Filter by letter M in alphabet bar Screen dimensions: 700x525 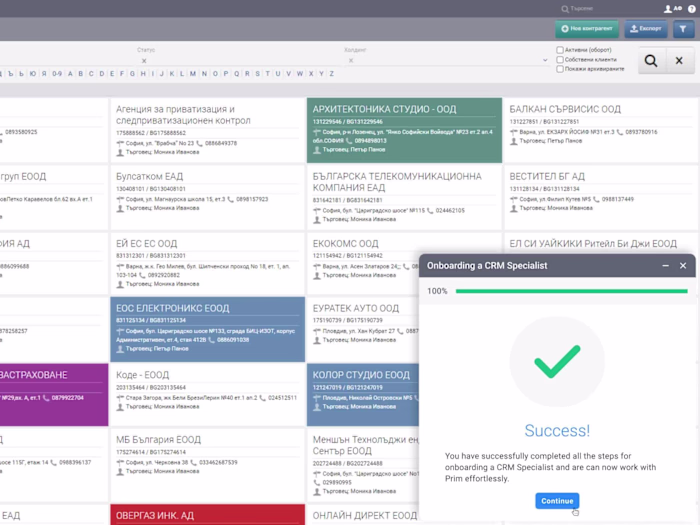click(192, 74)
